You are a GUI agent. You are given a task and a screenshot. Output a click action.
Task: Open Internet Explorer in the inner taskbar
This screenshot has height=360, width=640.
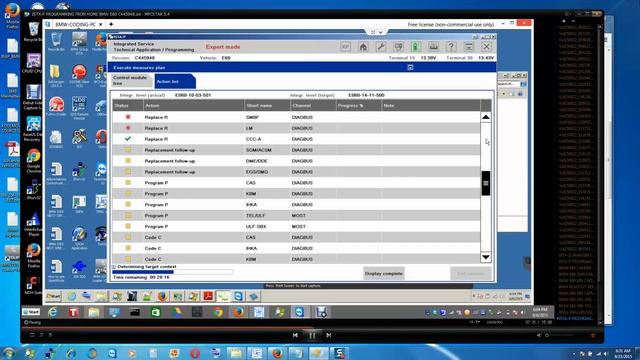[x=53, y=313]
